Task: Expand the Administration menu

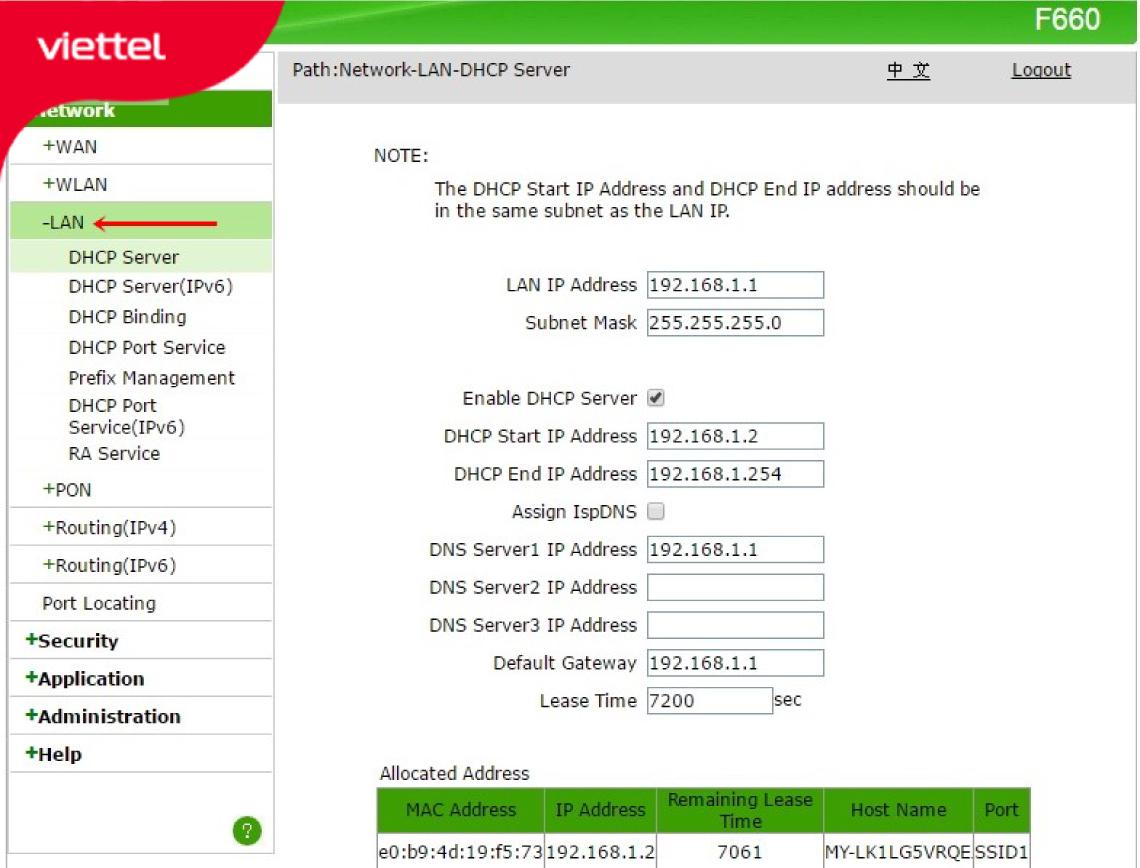Action: (x=103, y=716)
